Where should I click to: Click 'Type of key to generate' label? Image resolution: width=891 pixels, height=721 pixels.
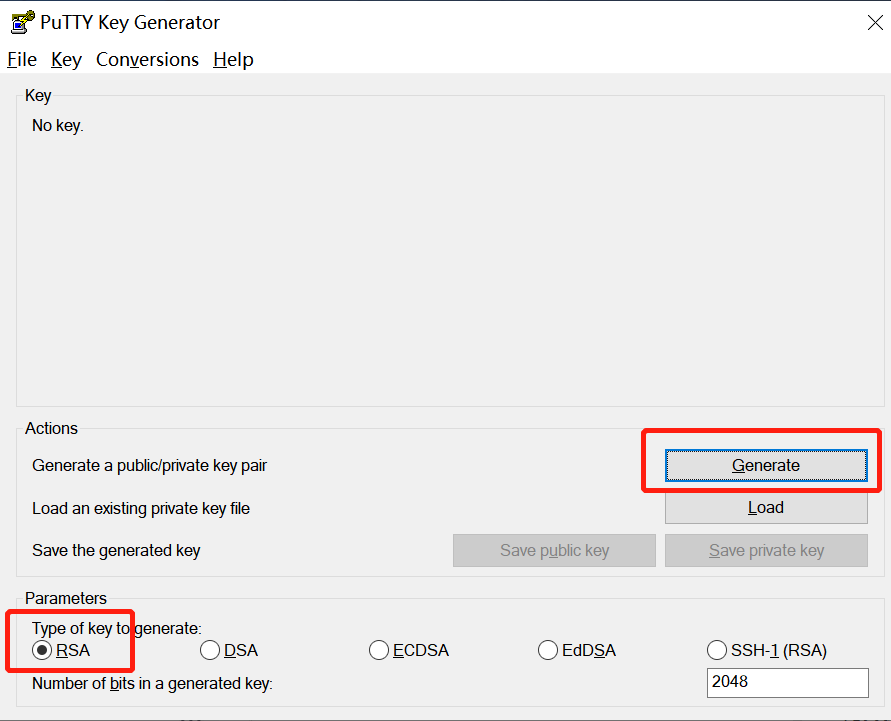(117, 628)
